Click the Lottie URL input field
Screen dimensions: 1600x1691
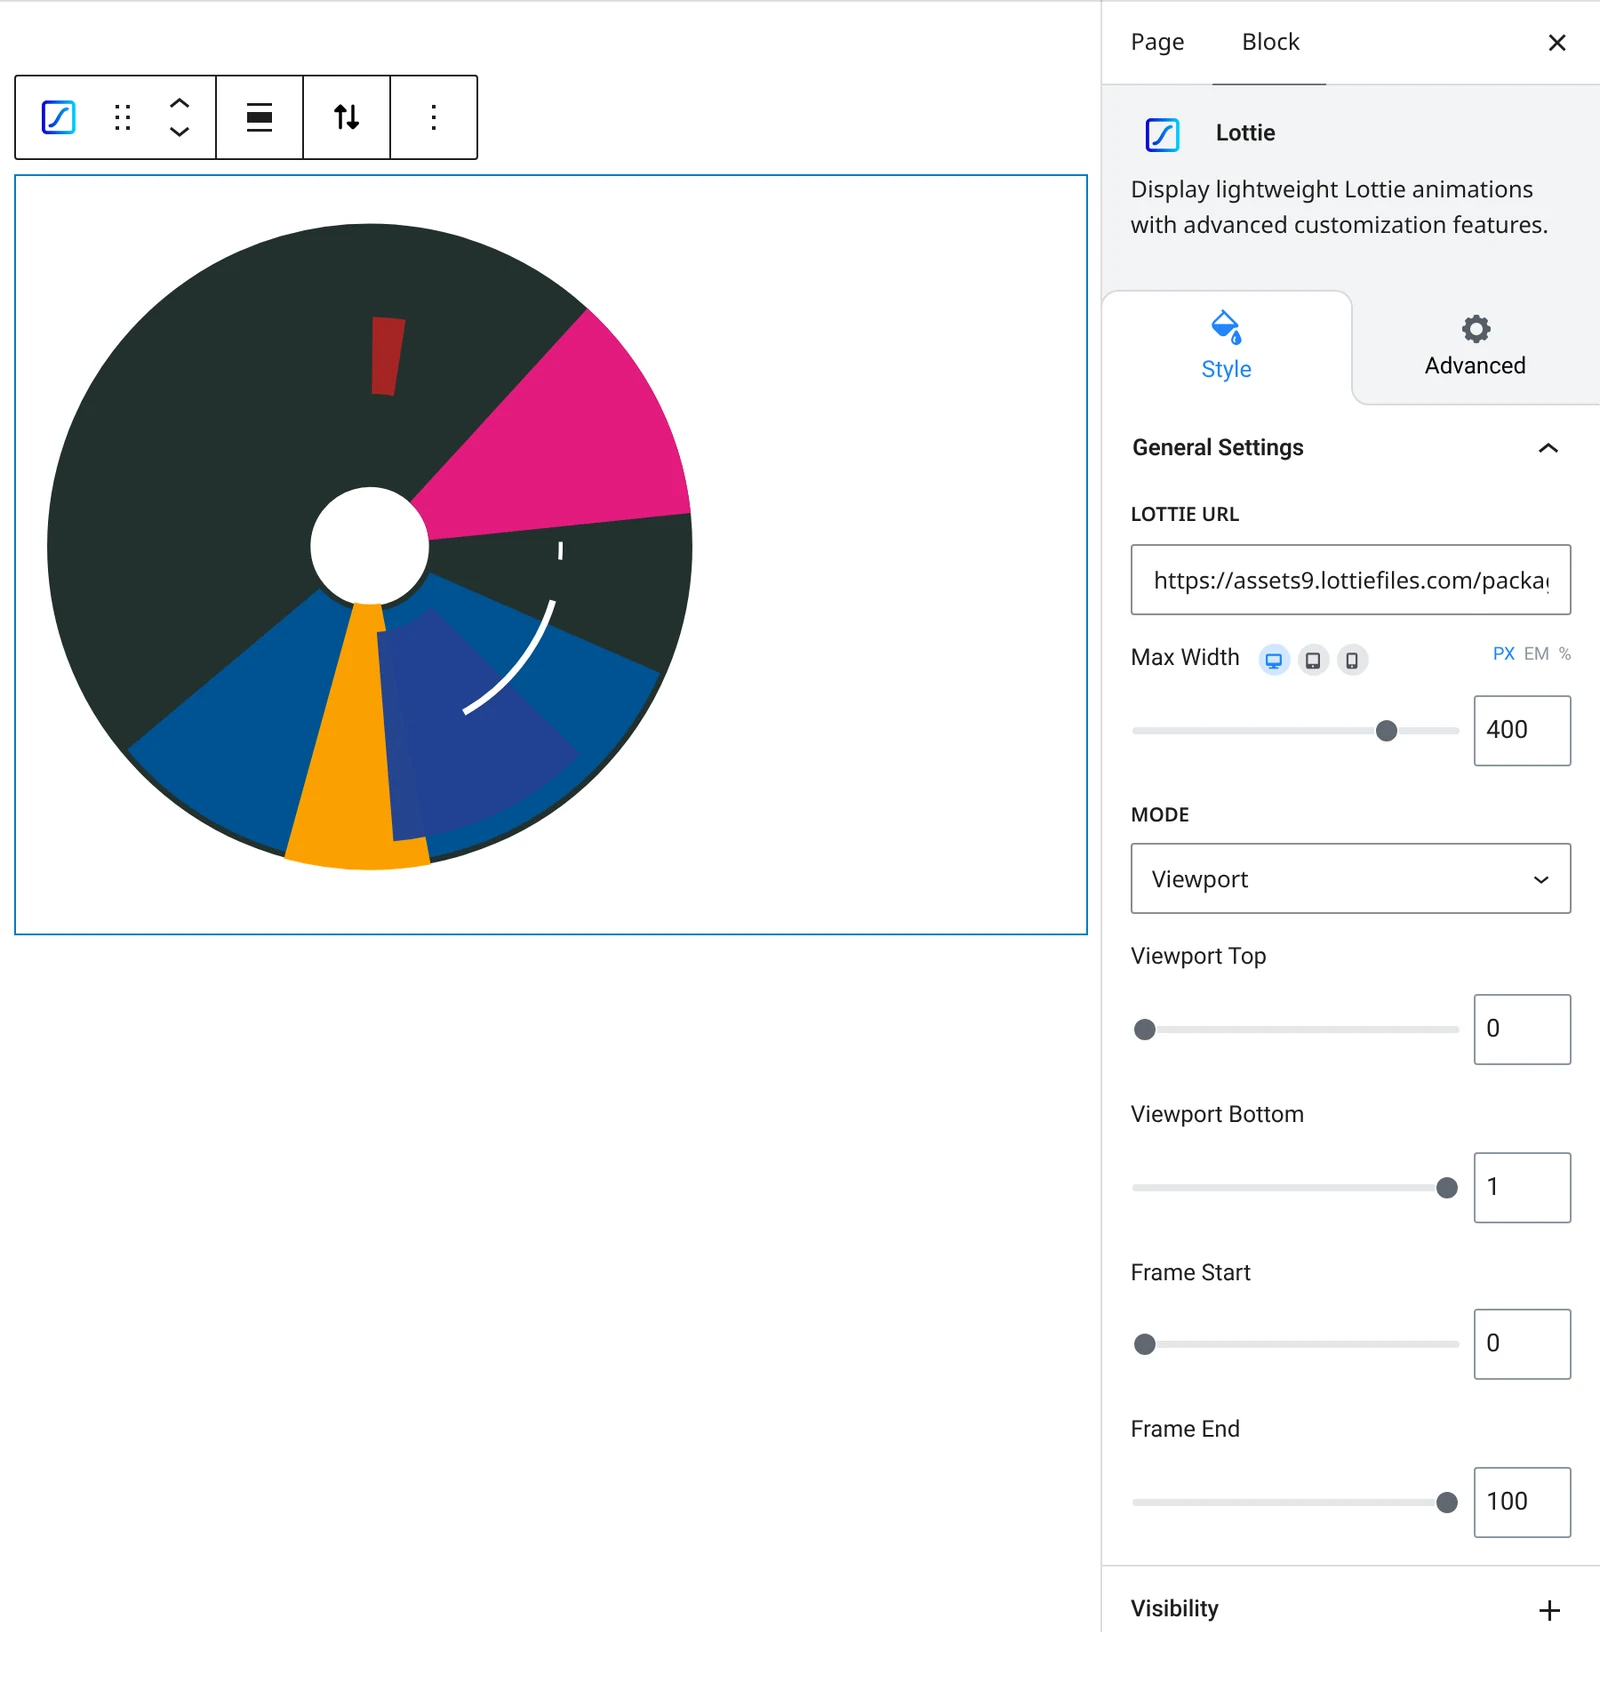tap(1350, 580)
